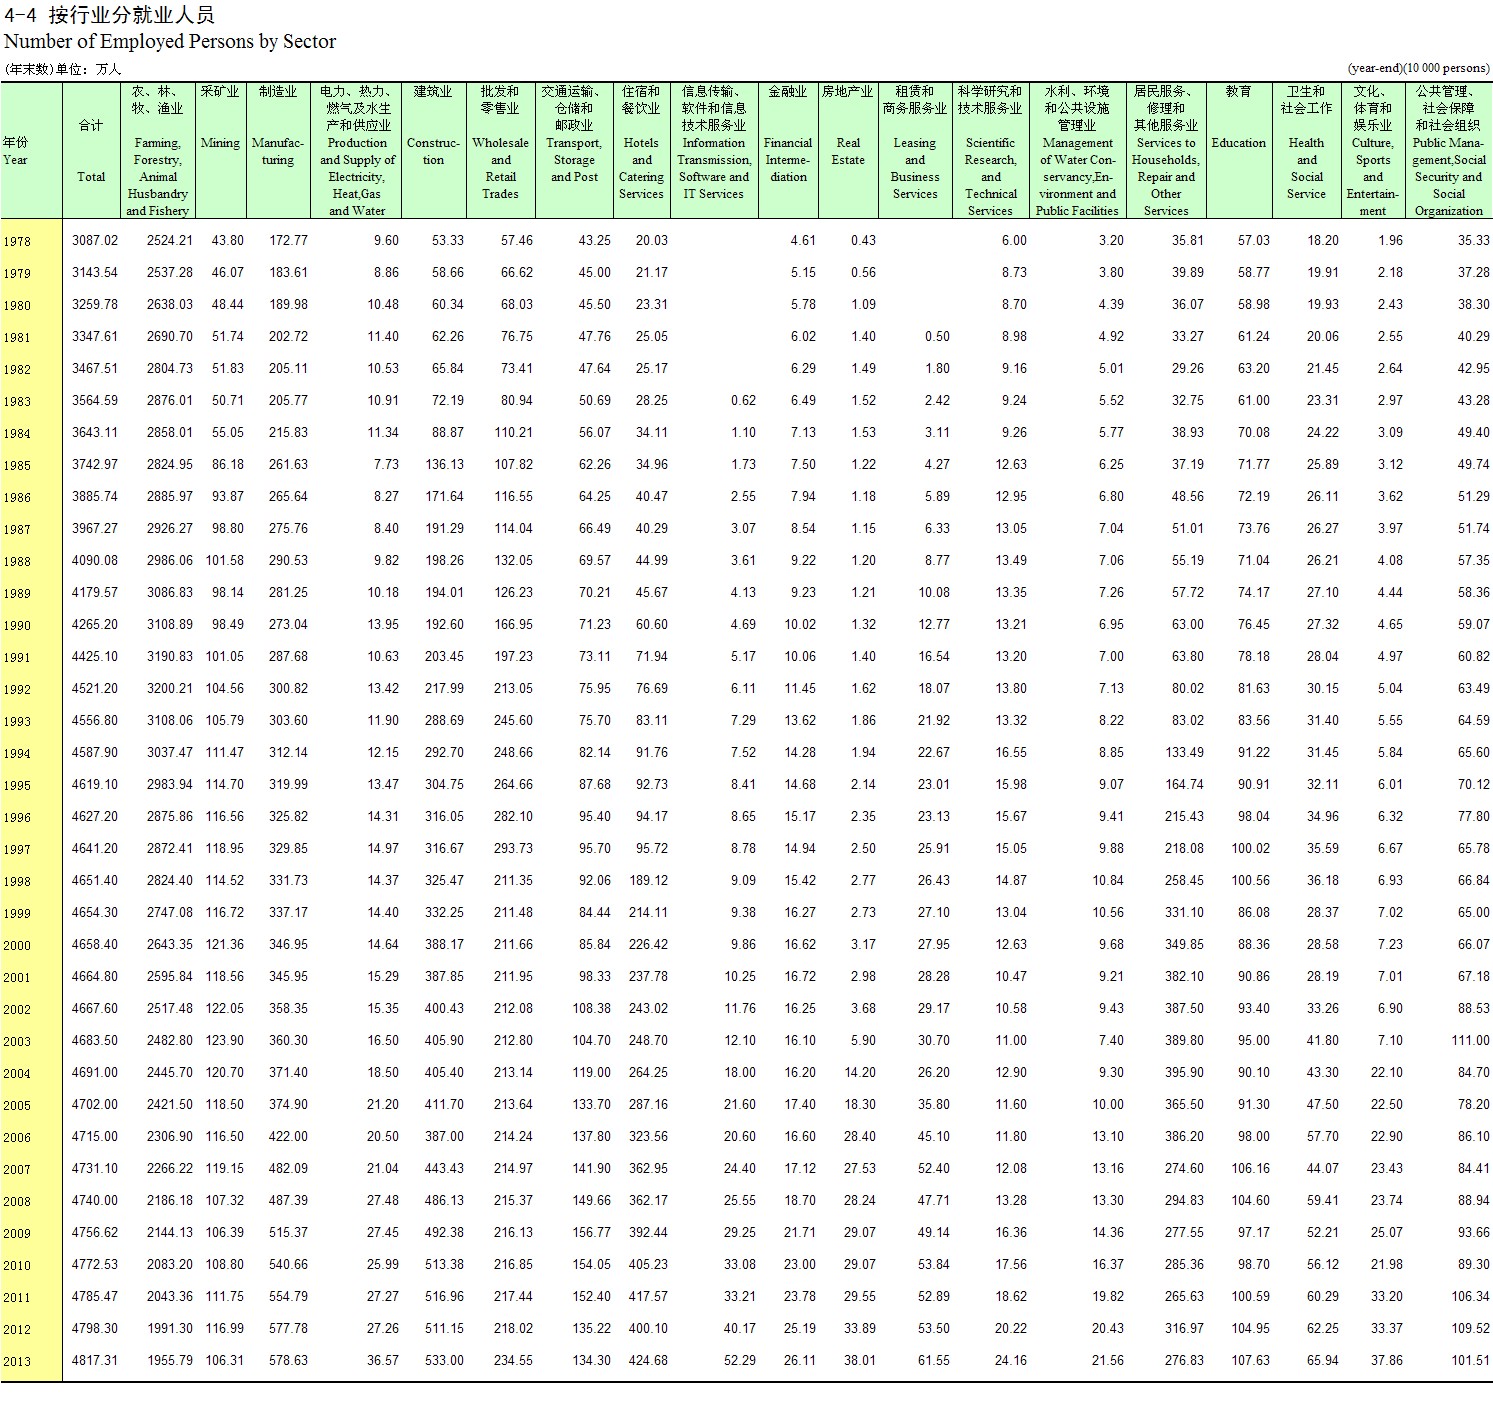This screenshot has width=1493, height=1415.
Task: Click construction value 533.00 in 2013
Action: [x=444, y=1361]
